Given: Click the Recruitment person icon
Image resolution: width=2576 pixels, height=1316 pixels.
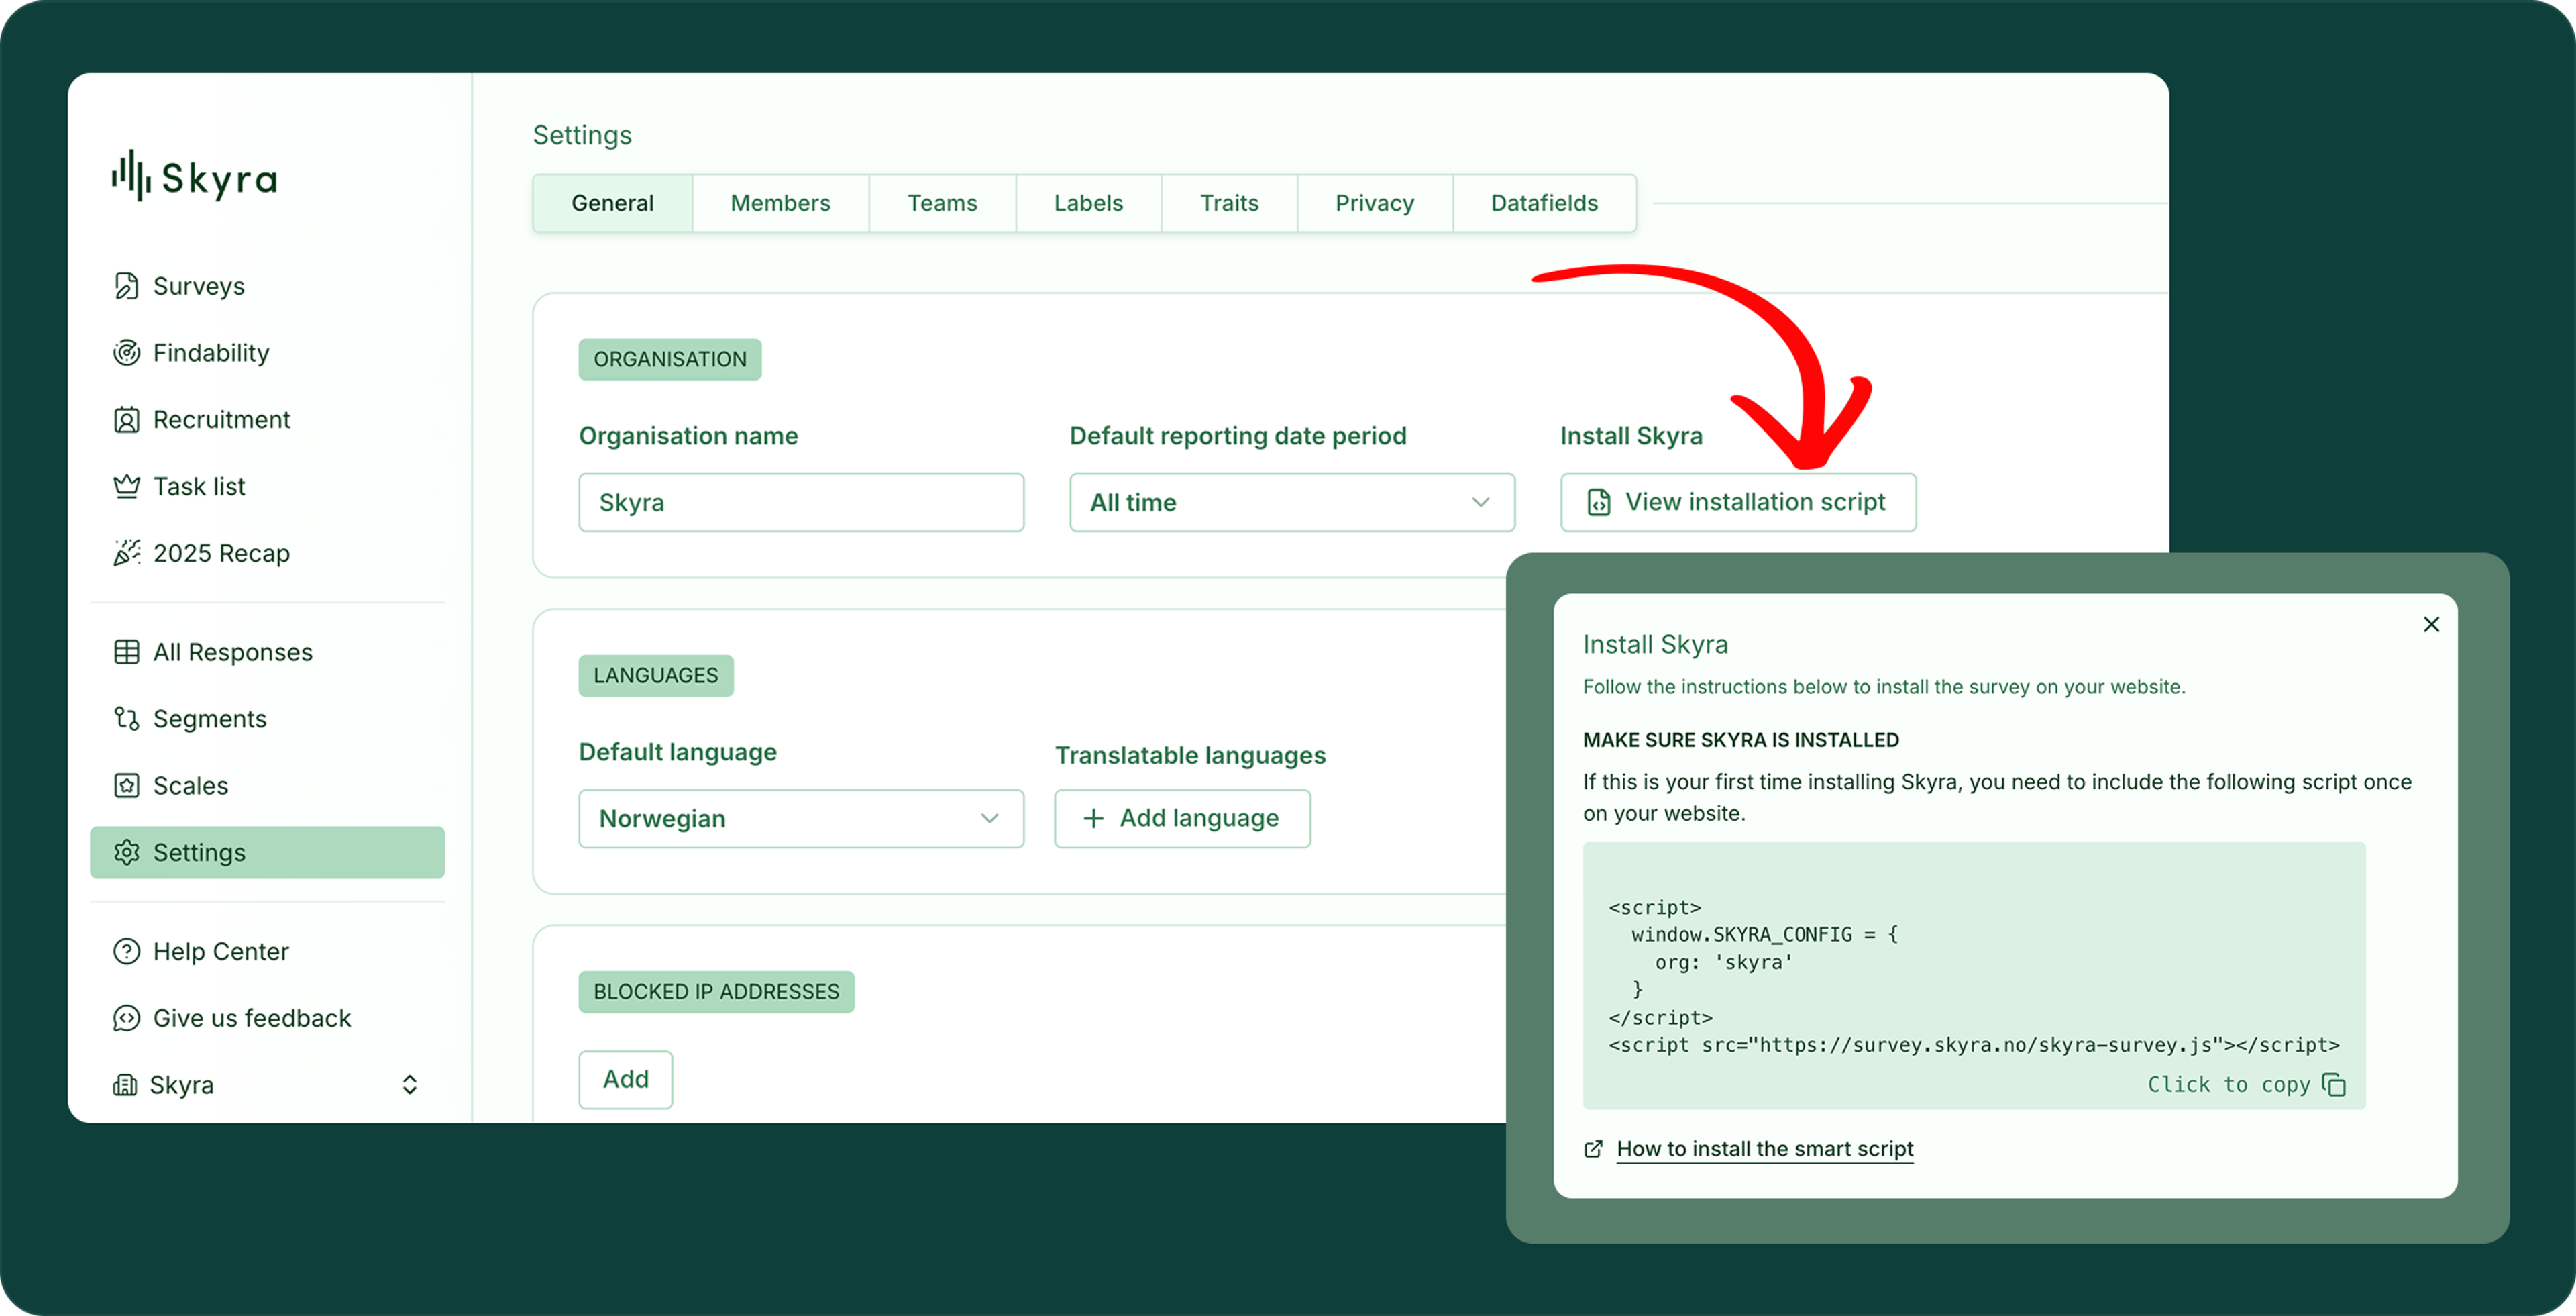Looking at the screenshot, I should click(127, 420).
